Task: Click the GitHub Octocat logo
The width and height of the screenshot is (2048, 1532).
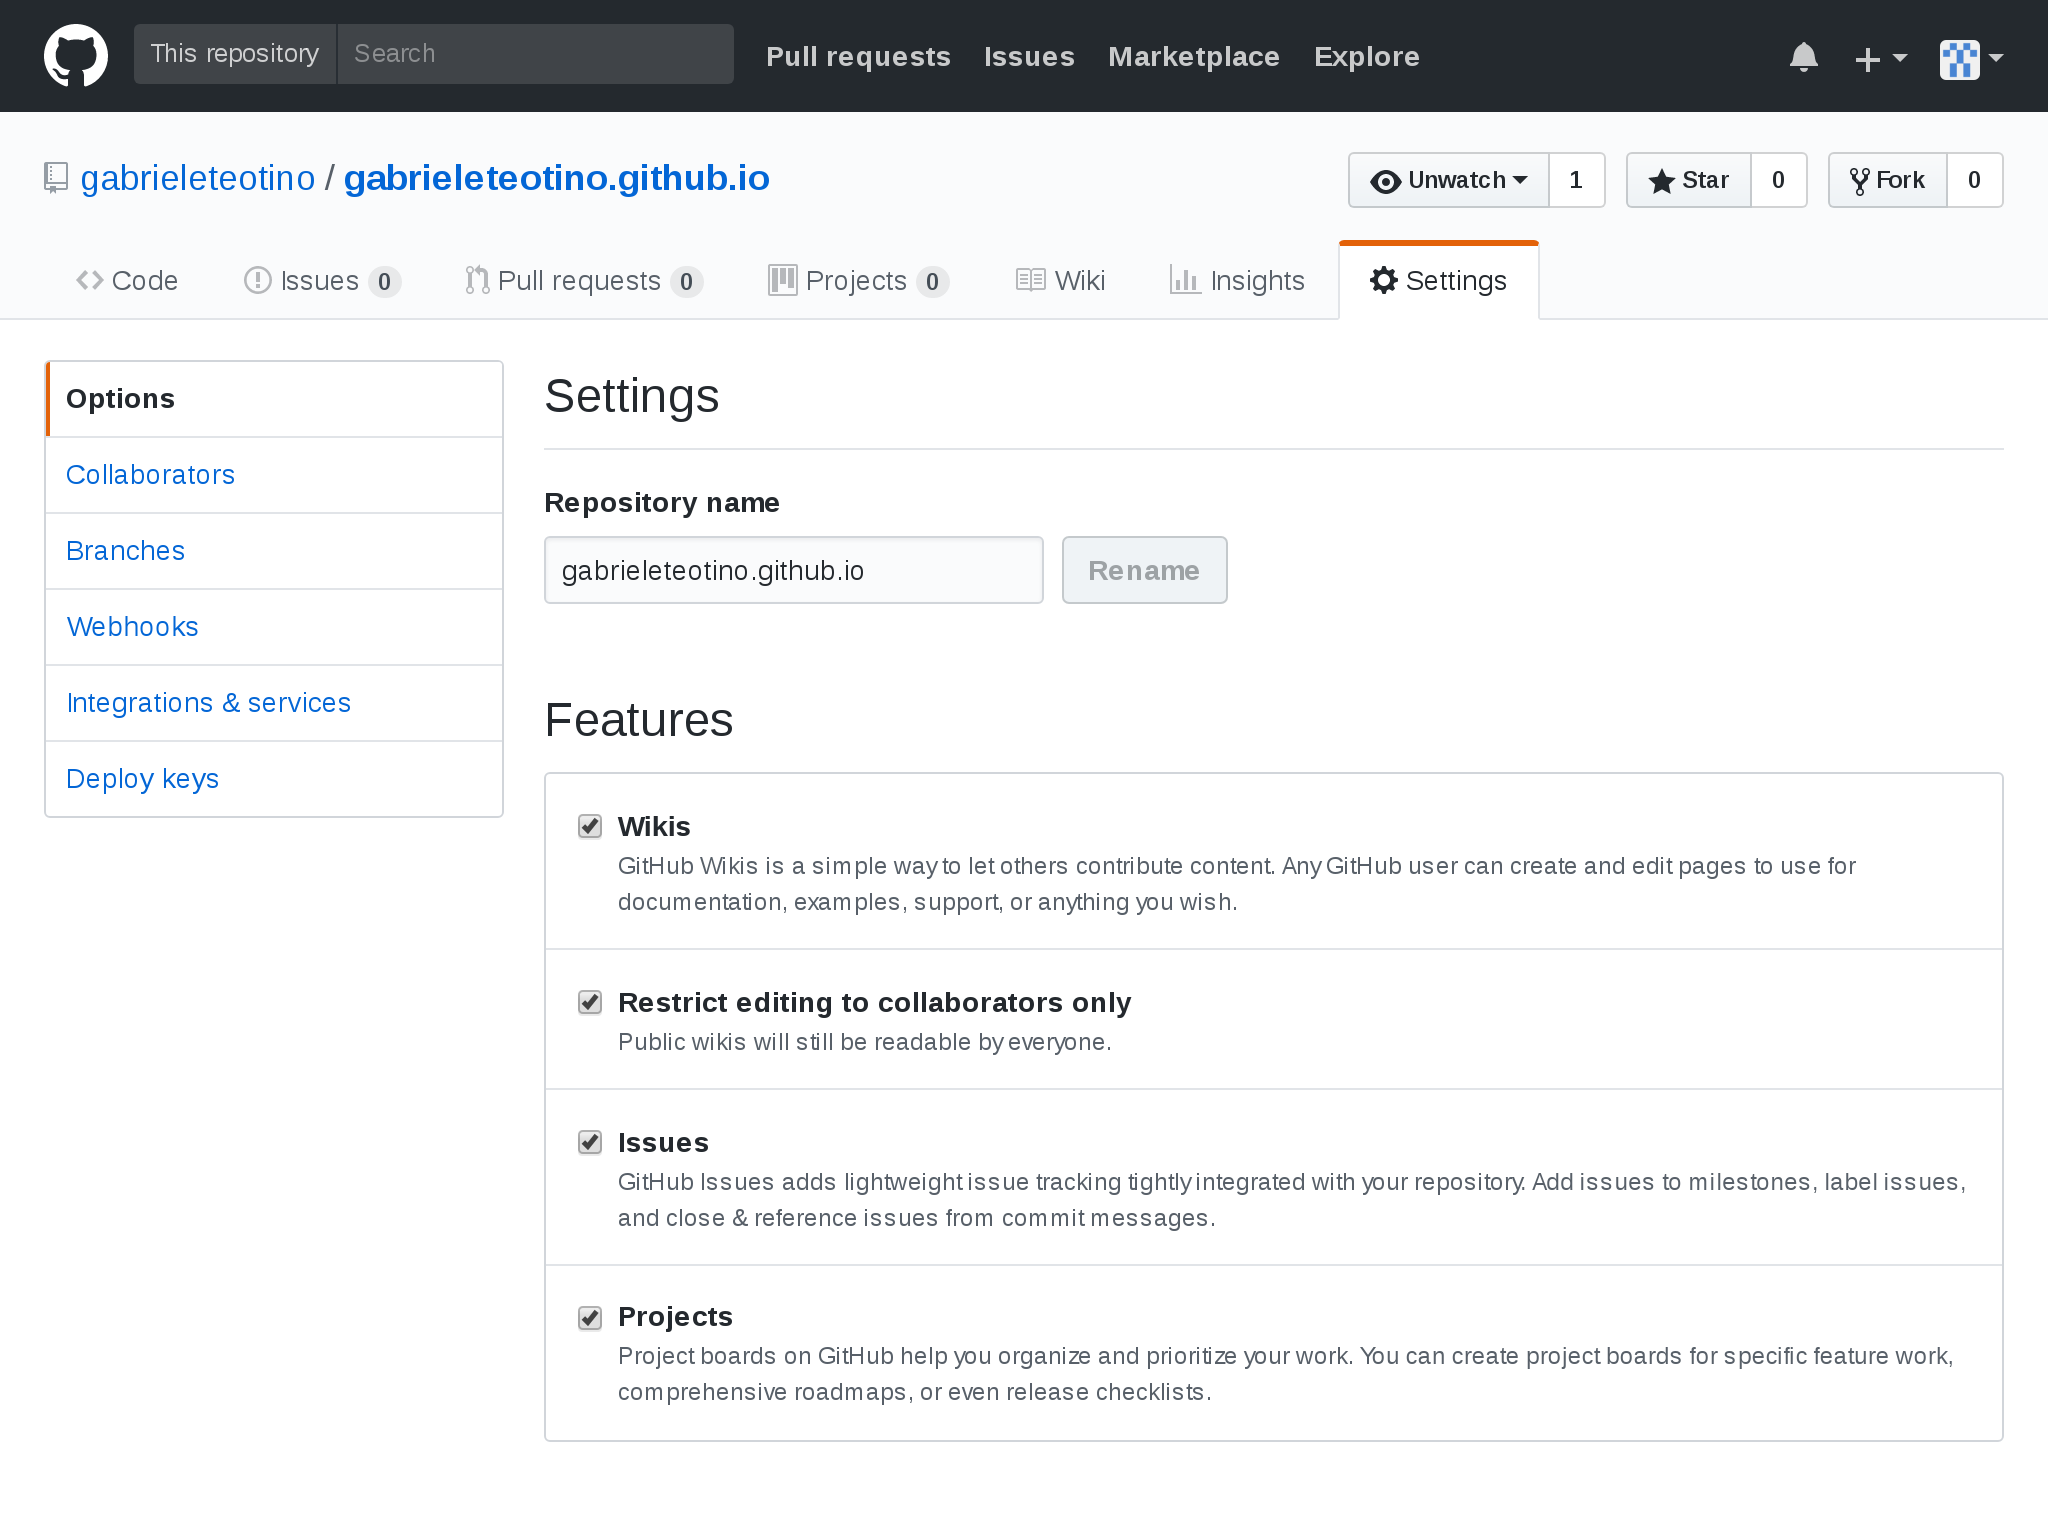Action: [76, 55]
